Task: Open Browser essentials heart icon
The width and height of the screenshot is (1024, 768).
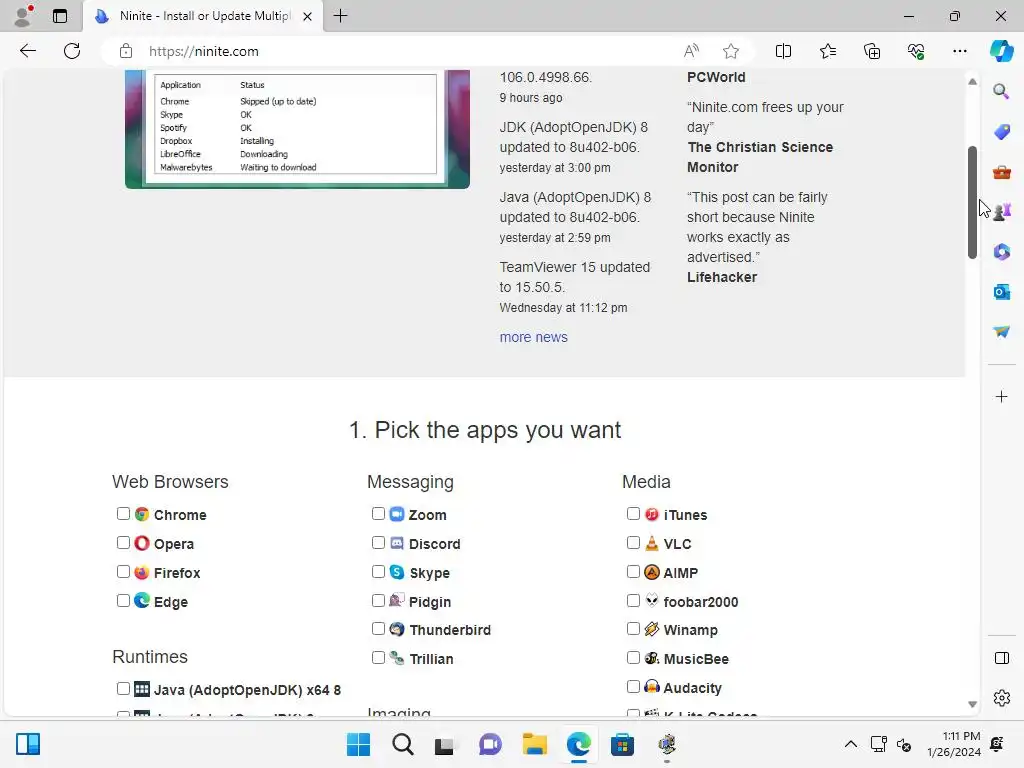Action: pyautogui.click(x=916, y=51)
